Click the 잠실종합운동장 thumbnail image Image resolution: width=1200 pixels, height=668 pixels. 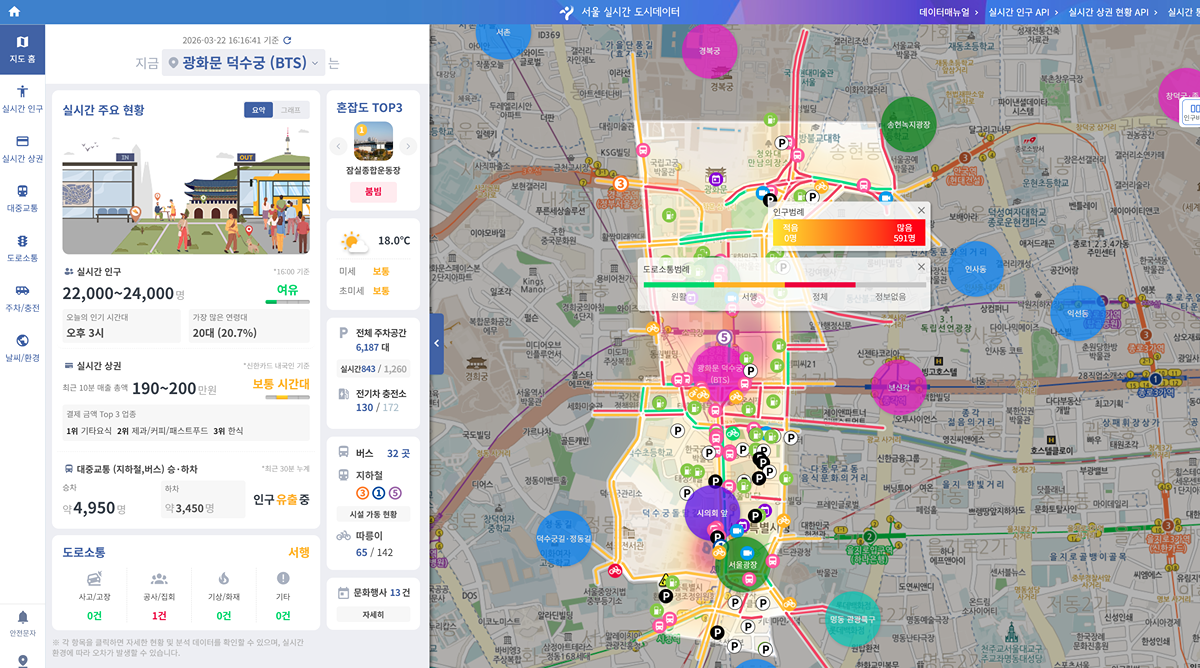[x=373, y=141]
